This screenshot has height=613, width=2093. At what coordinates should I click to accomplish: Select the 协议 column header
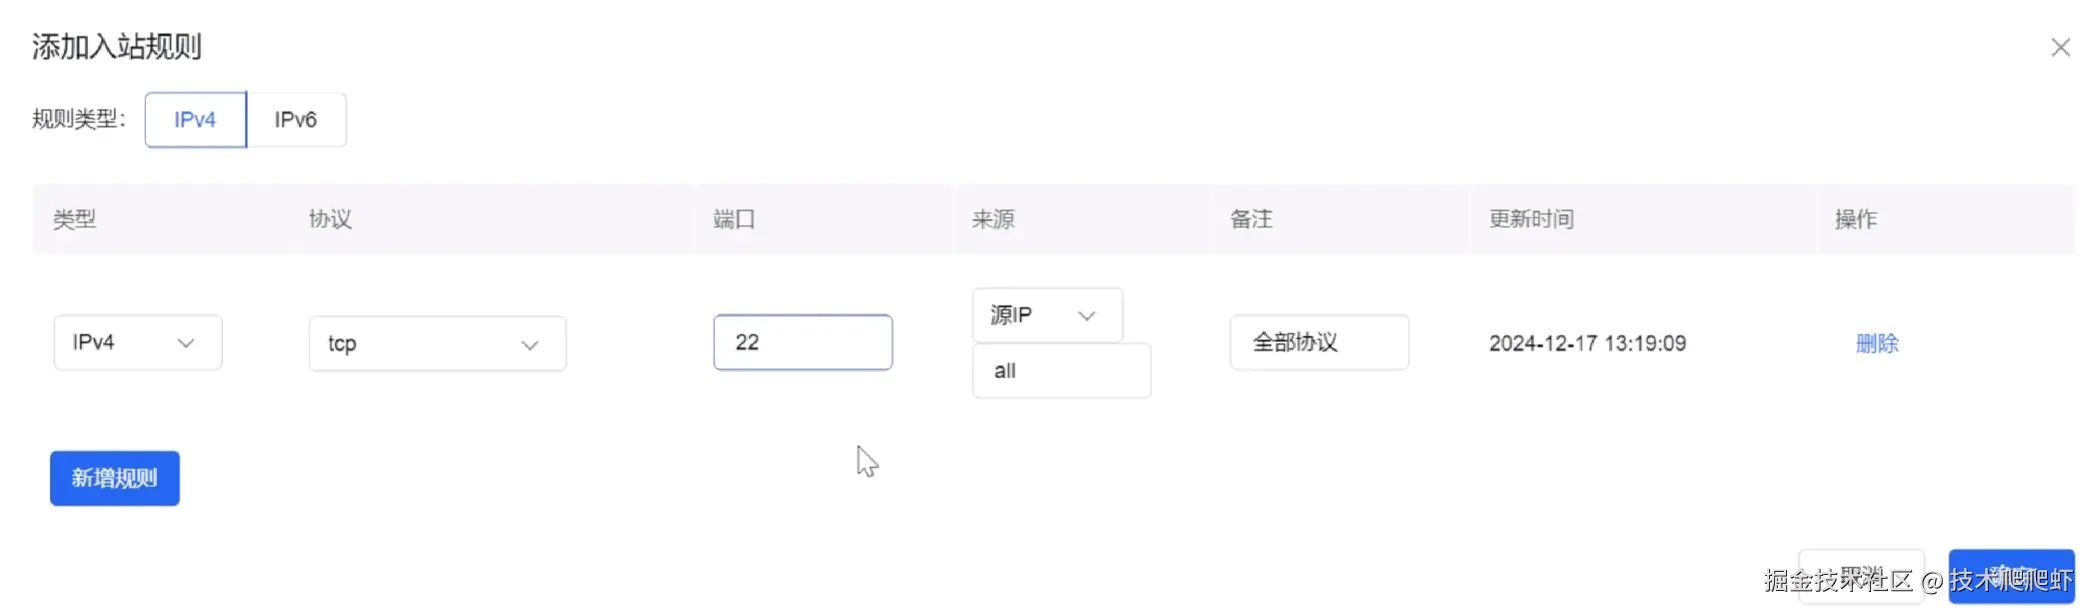pos(330,220)
